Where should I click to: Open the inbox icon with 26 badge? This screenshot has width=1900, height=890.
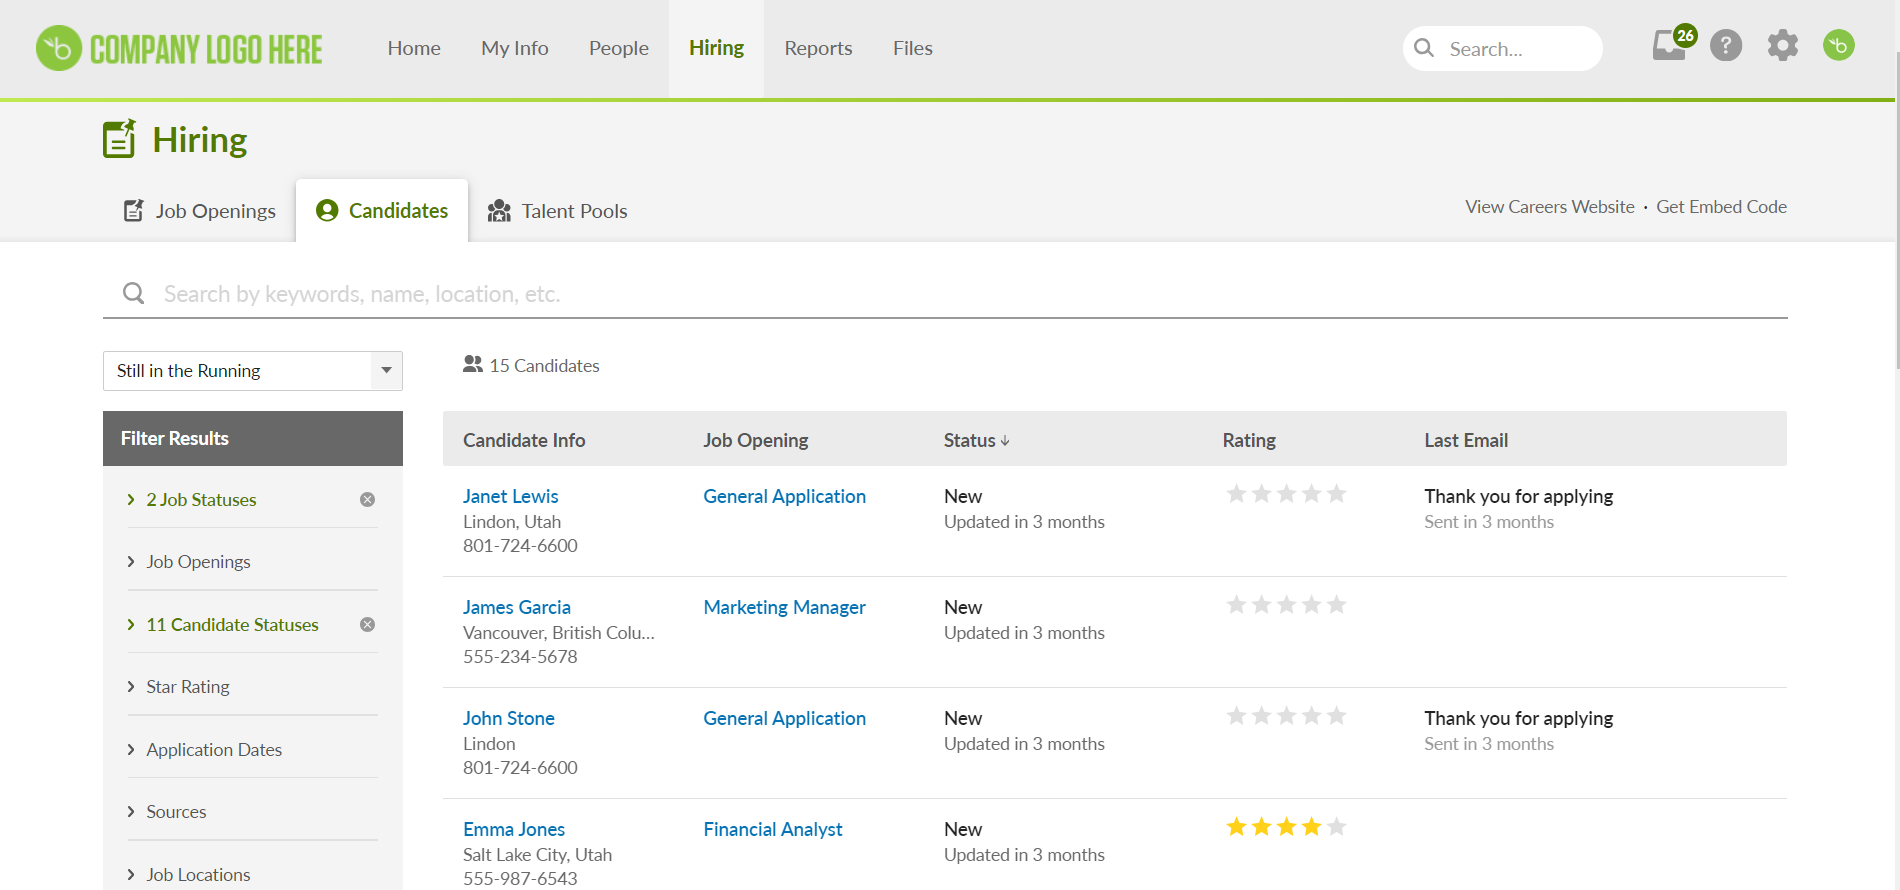click(1673, 44)
